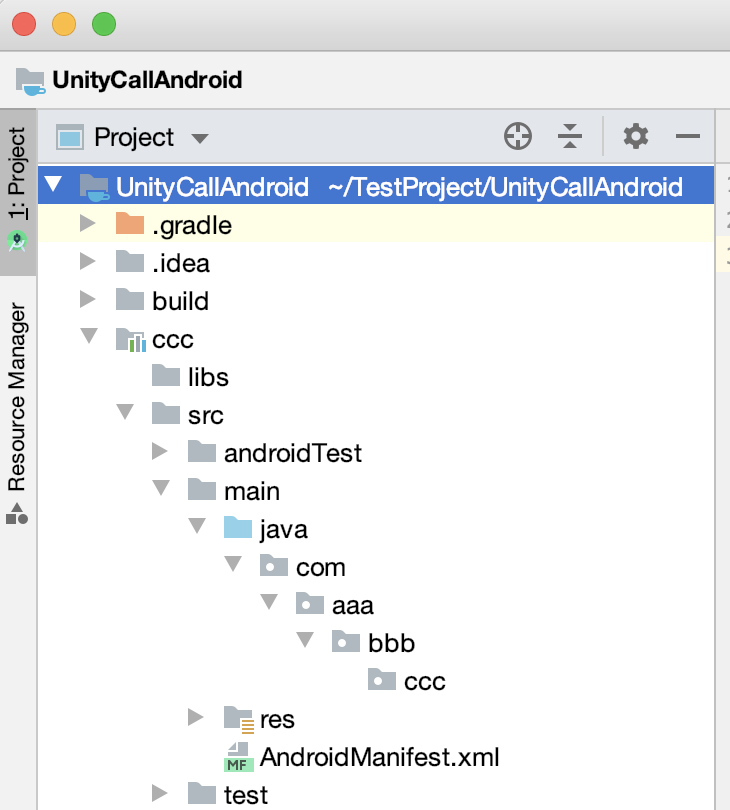Click the orange .gradle folder icon
The image size is (730, 810).
point(130,223)
